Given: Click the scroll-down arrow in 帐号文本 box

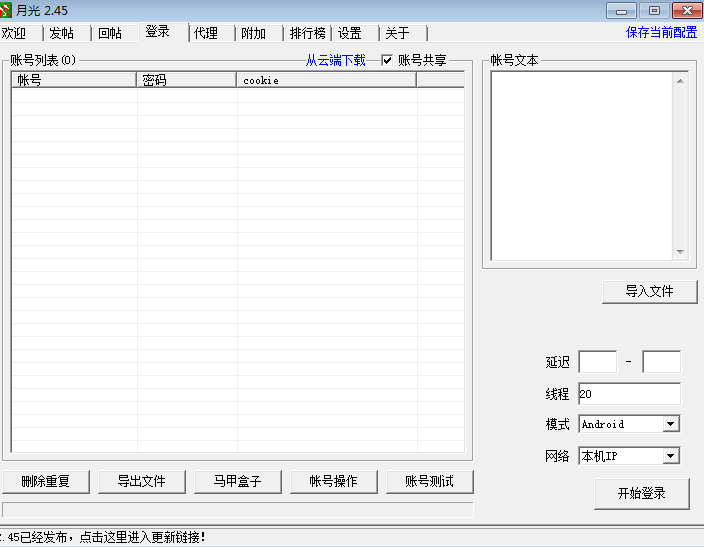Looking at the screenshot, I should tap(680, 252).
